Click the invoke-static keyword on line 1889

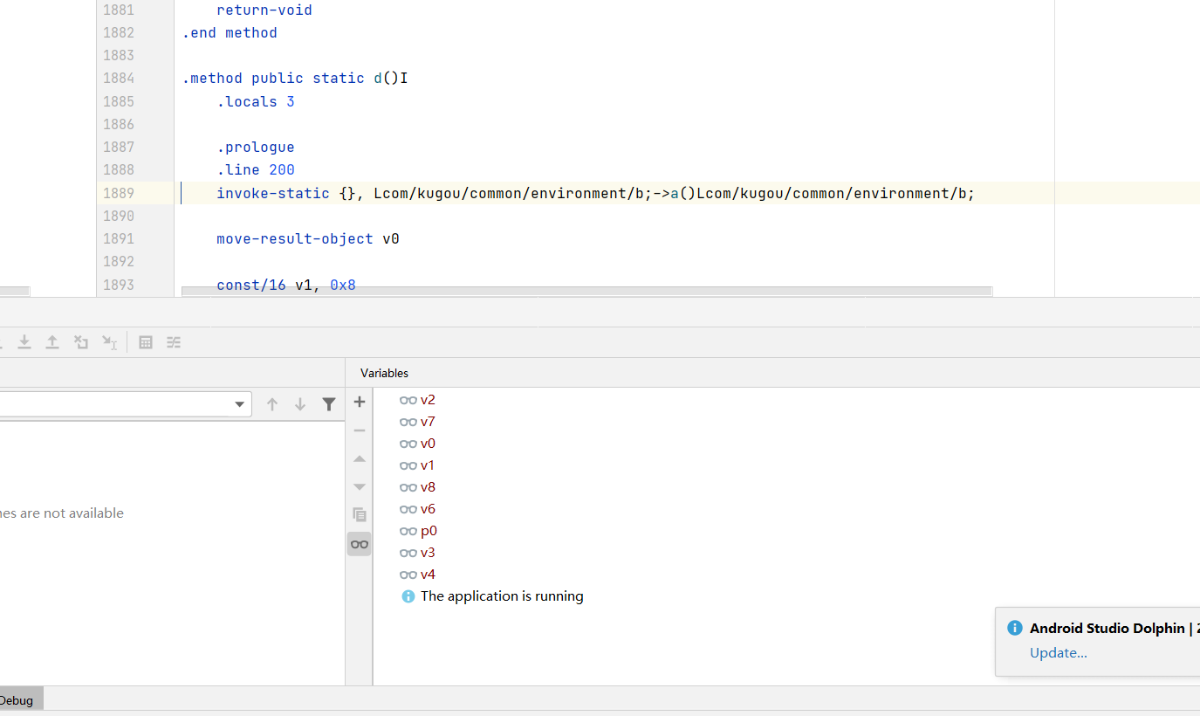coord(273,193)
